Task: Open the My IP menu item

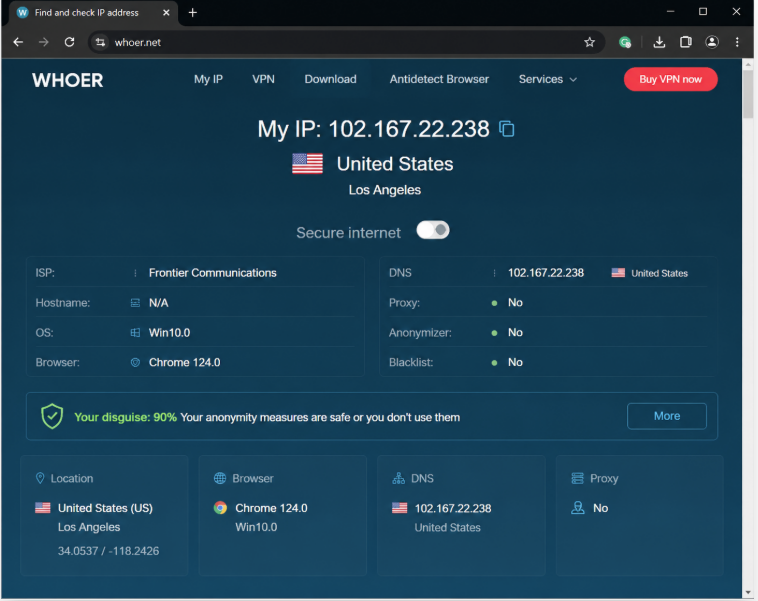Action: pyautogui.click(x=208, y=79)
